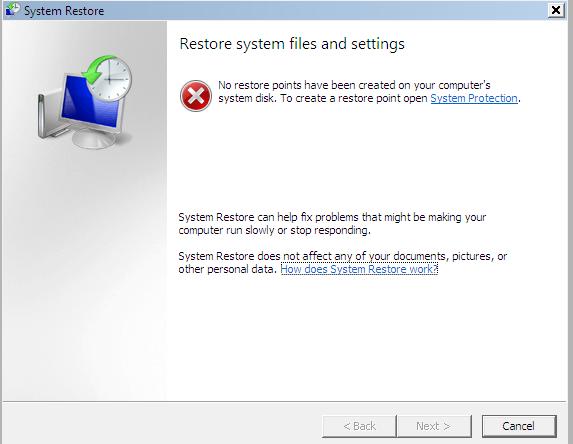Click the disabled Back button
This screenshot has height=444, width=573.
(359, 426)
